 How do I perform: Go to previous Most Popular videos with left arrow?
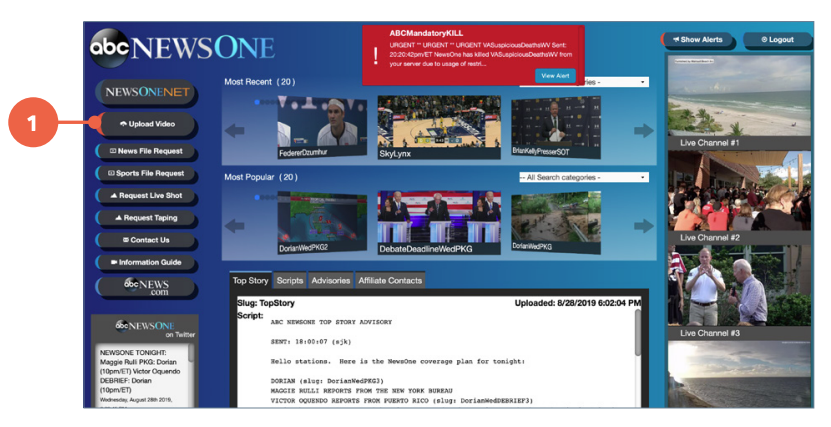click(x=235, y=226)
